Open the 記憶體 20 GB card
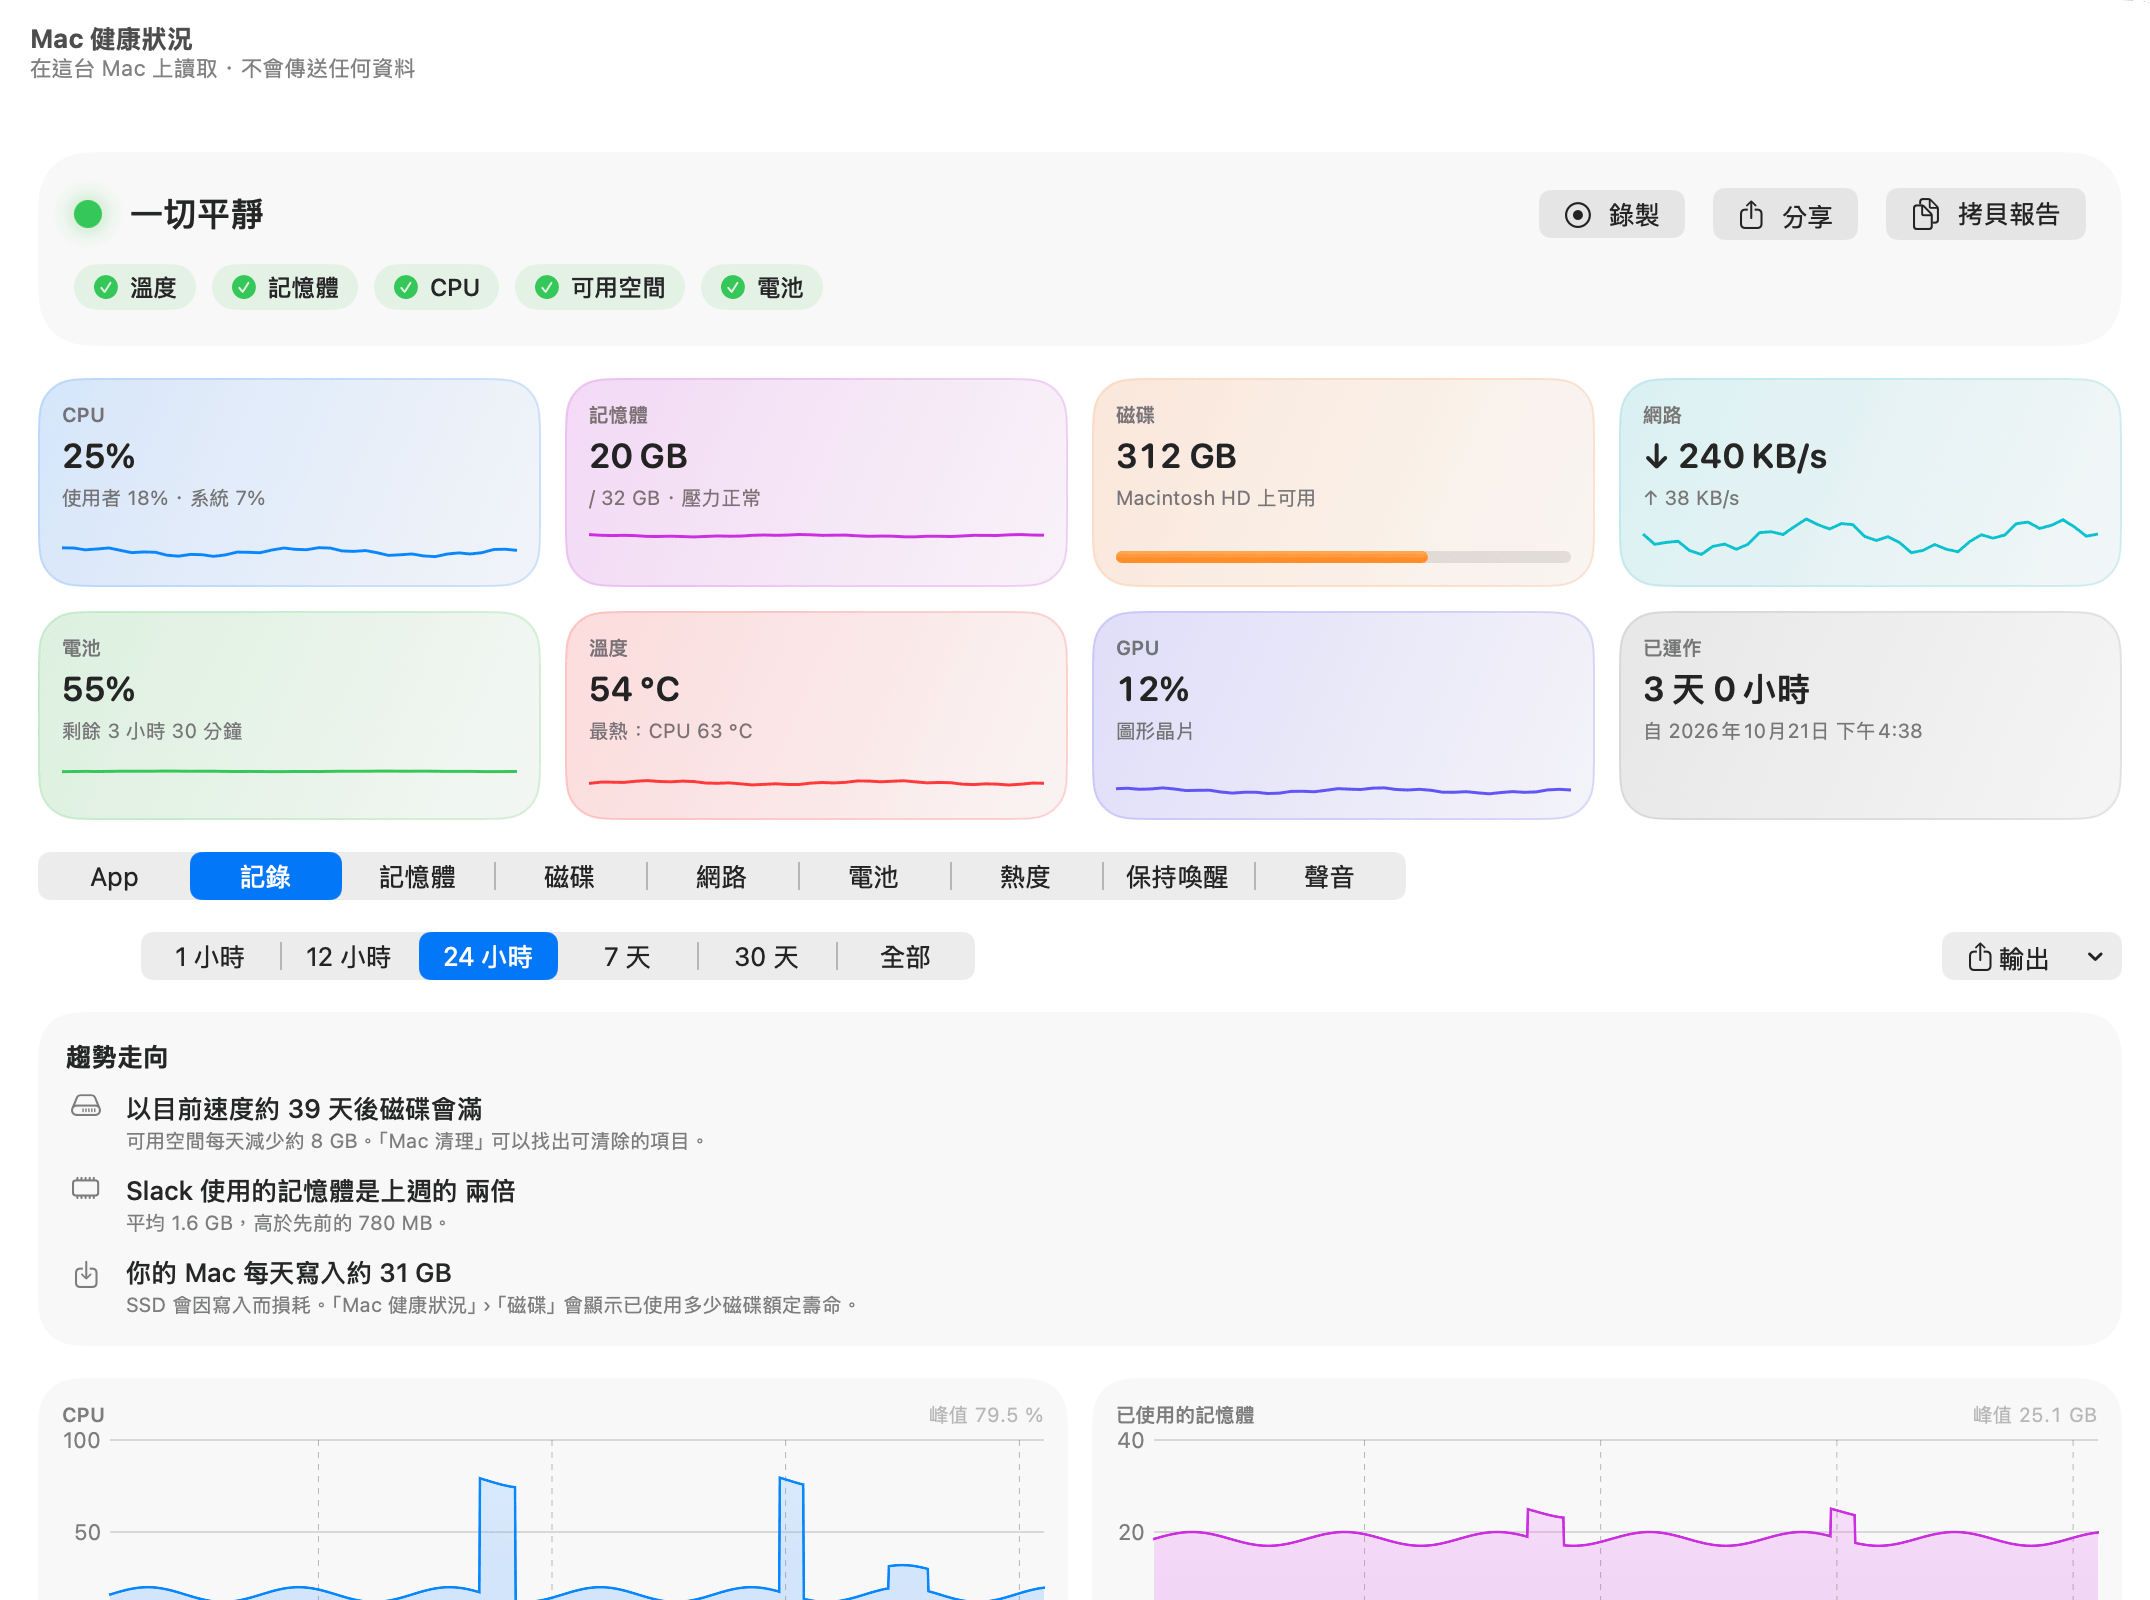This screenshot has width=2150, height=1600. (x=816, y=482)
